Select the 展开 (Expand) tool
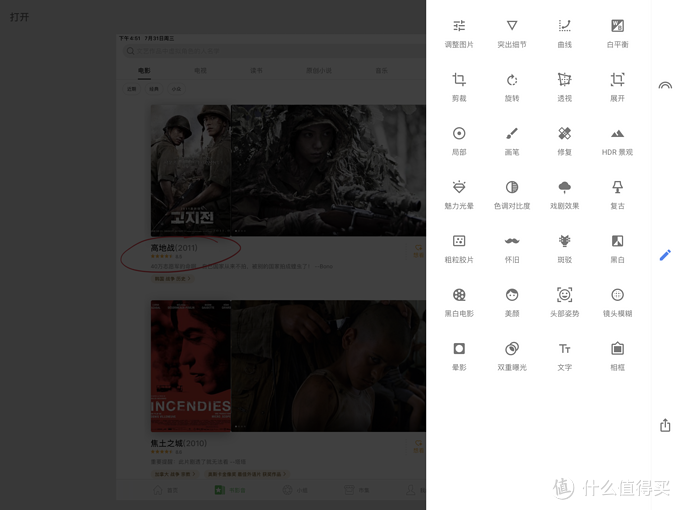Image resolution: width=680 pixels, height=510 pixels. [617, 87]
